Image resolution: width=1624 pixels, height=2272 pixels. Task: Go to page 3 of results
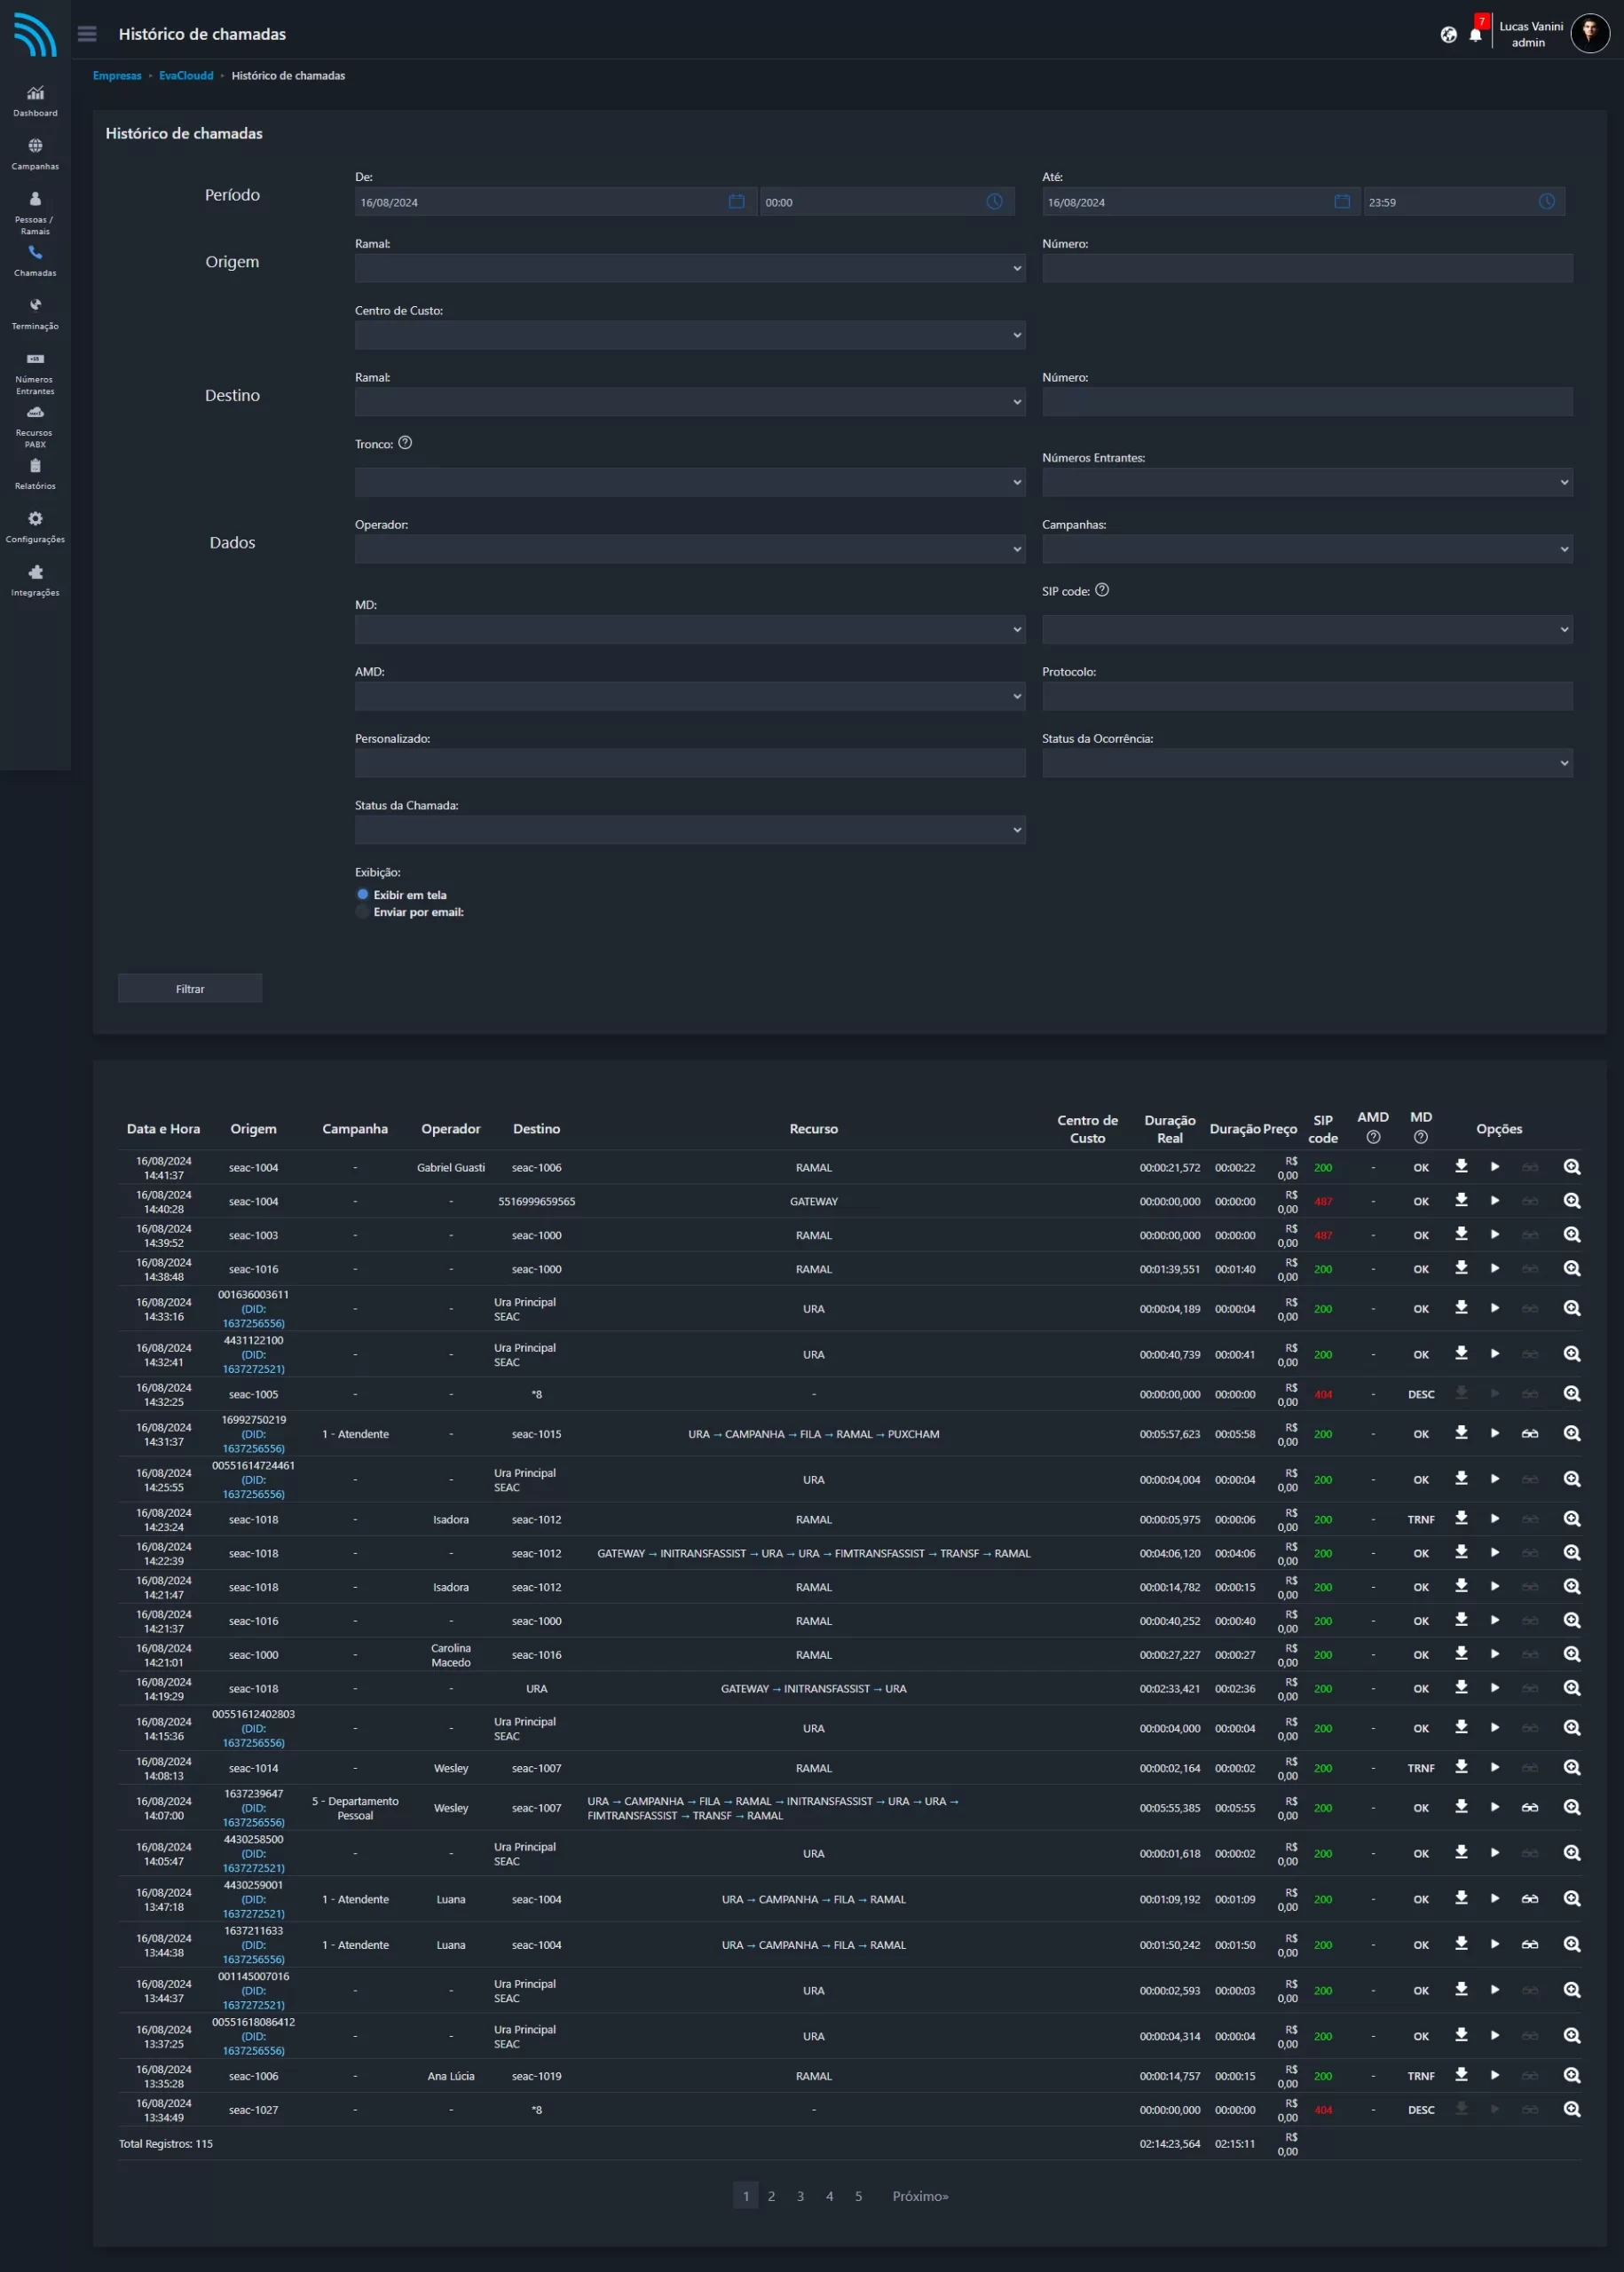[x=800, y=2196]
